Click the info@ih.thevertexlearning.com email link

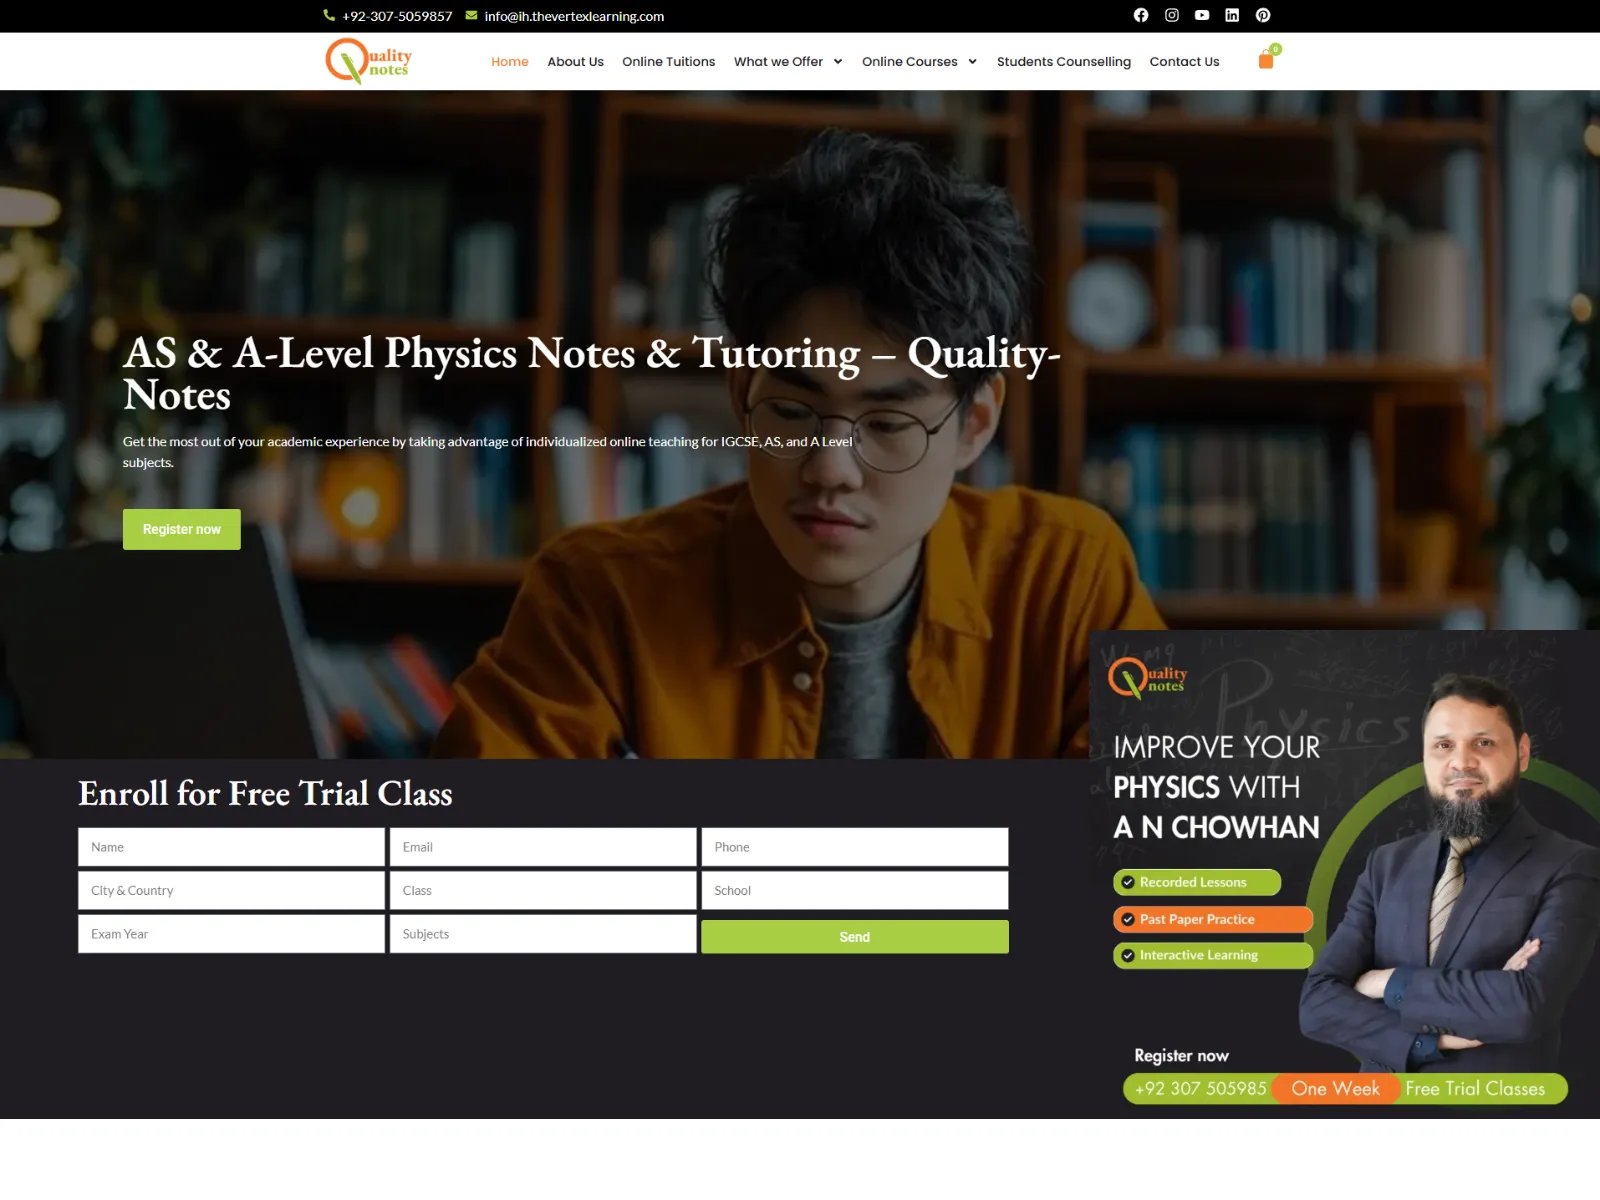point(574,16)
